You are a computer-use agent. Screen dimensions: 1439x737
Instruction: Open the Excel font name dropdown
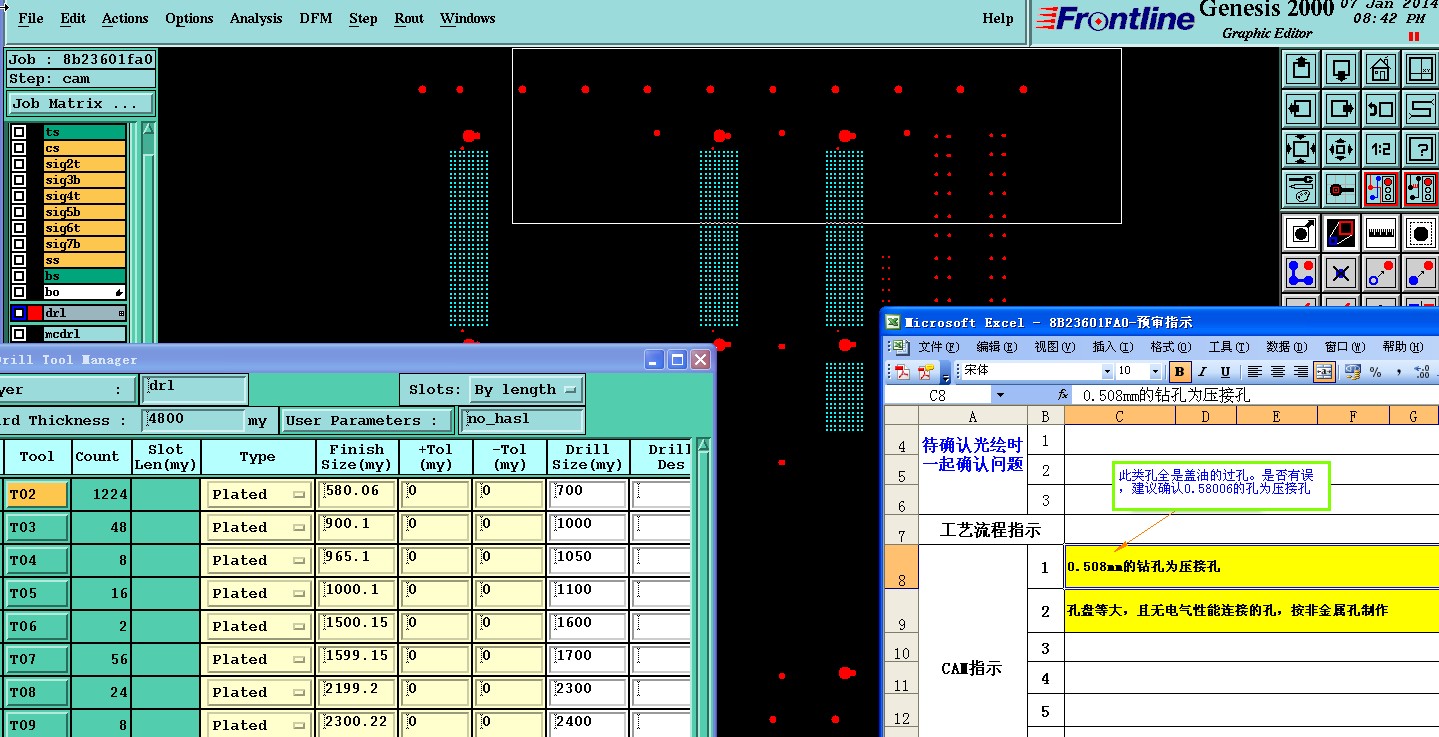coord(1107,371)
